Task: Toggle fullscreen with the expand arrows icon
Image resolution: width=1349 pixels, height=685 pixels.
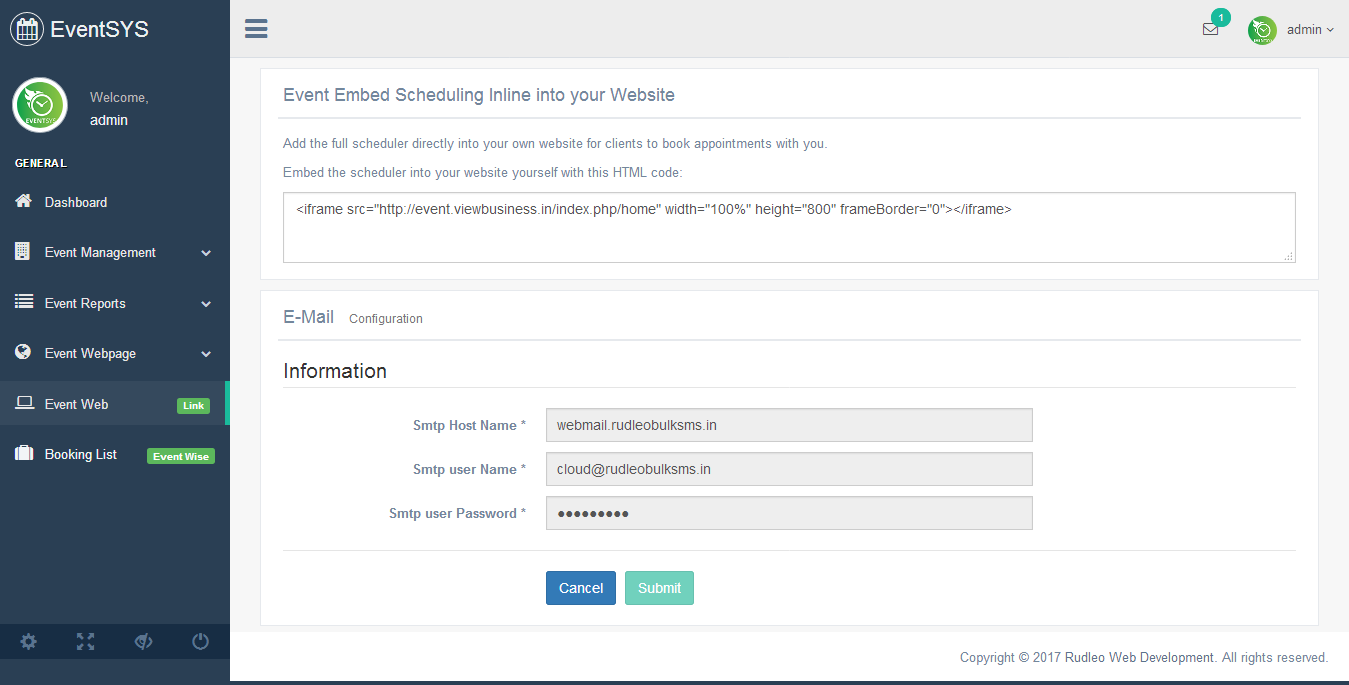Action: tap(85, 642)
